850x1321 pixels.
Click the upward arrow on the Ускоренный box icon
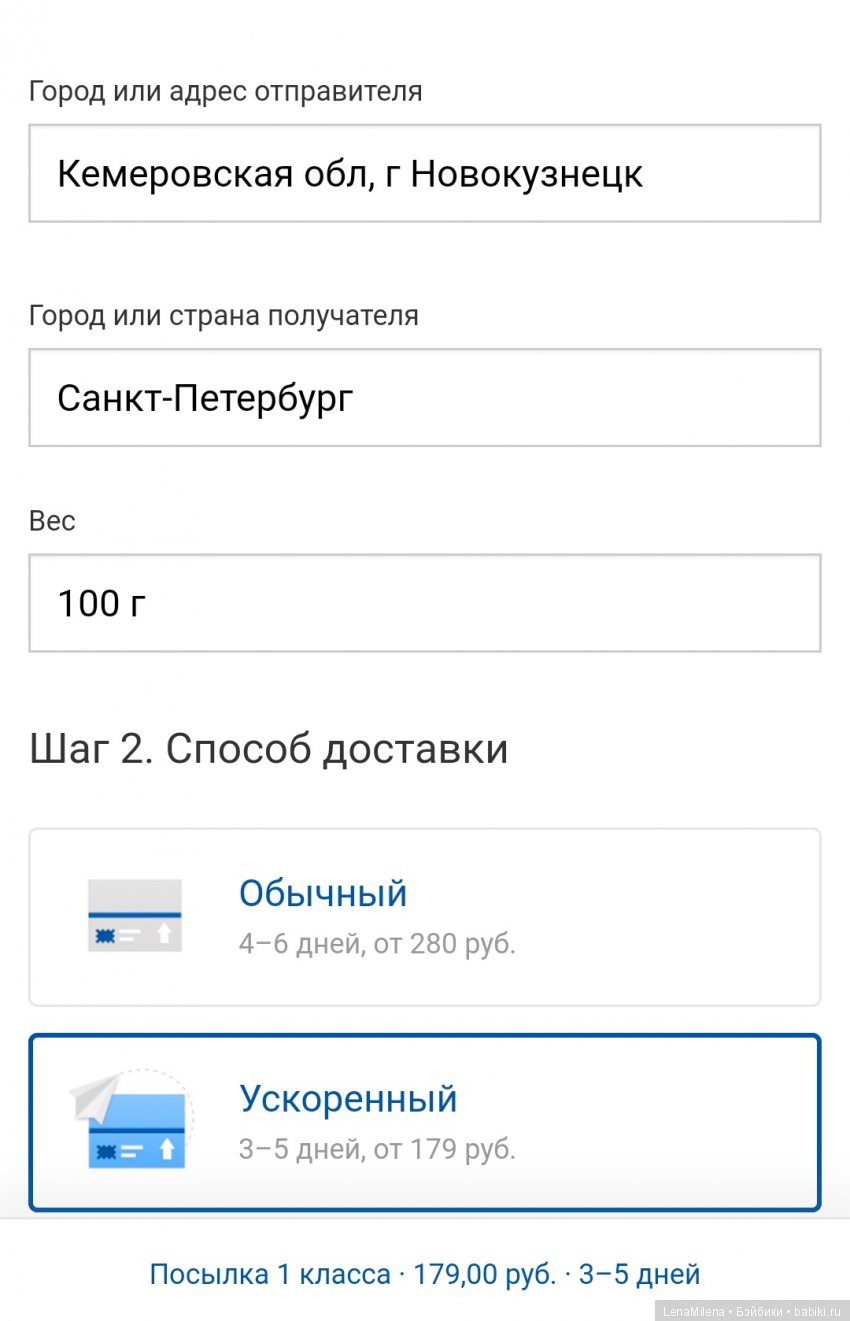click(167, 1148)
